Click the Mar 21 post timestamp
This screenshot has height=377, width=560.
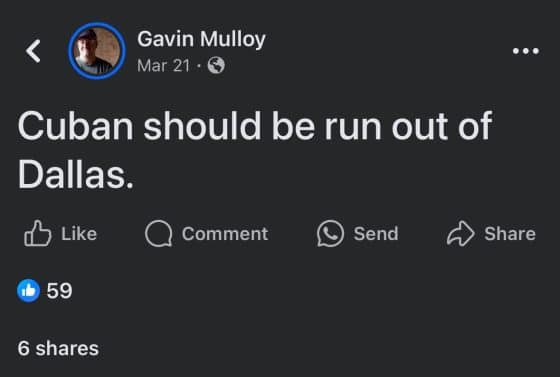163,66
